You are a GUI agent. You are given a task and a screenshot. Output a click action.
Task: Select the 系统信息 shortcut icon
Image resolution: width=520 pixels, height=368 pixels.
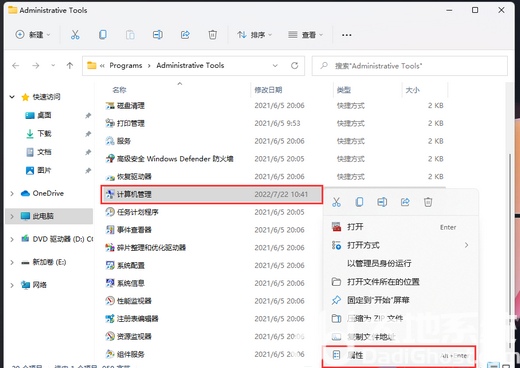point(110,283)
